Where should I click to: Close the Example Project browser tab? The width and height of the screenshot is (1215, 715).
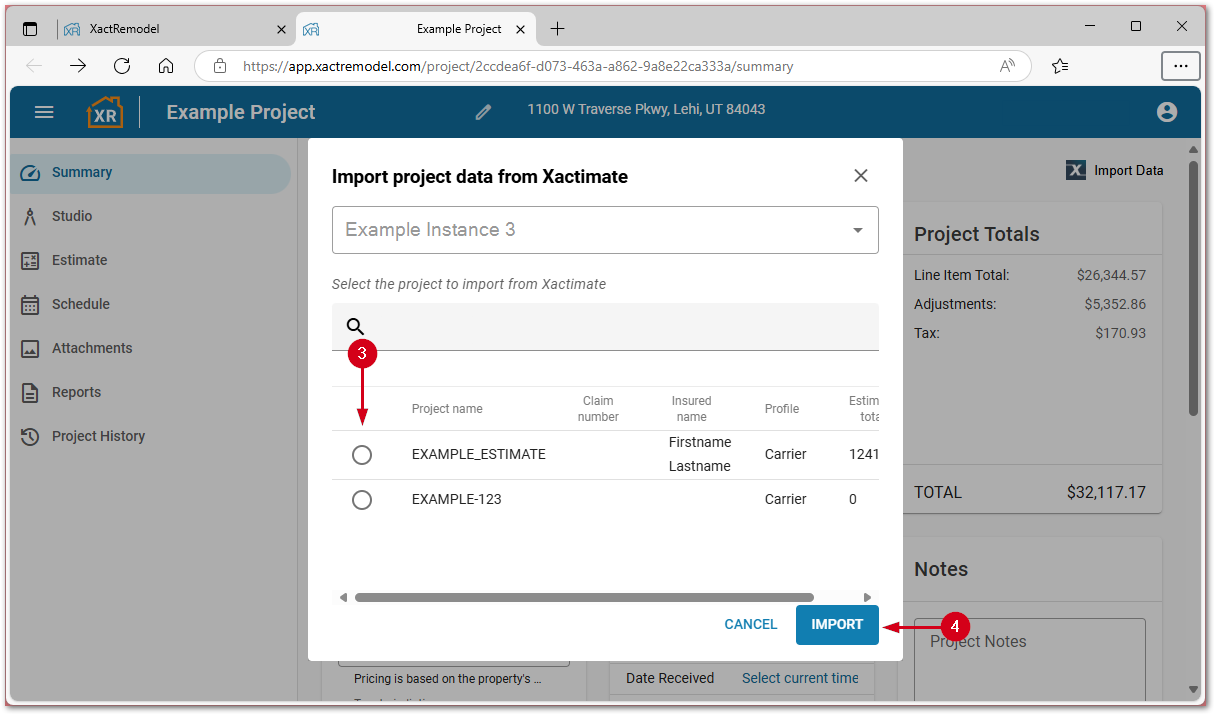520,29
